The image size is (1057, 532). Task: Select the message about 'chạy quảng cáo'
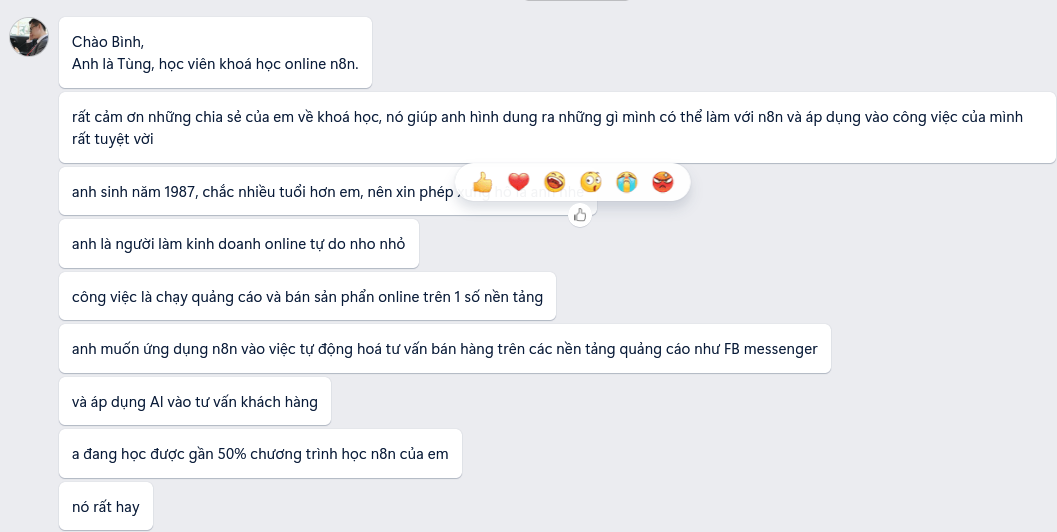tap(307, 296)
